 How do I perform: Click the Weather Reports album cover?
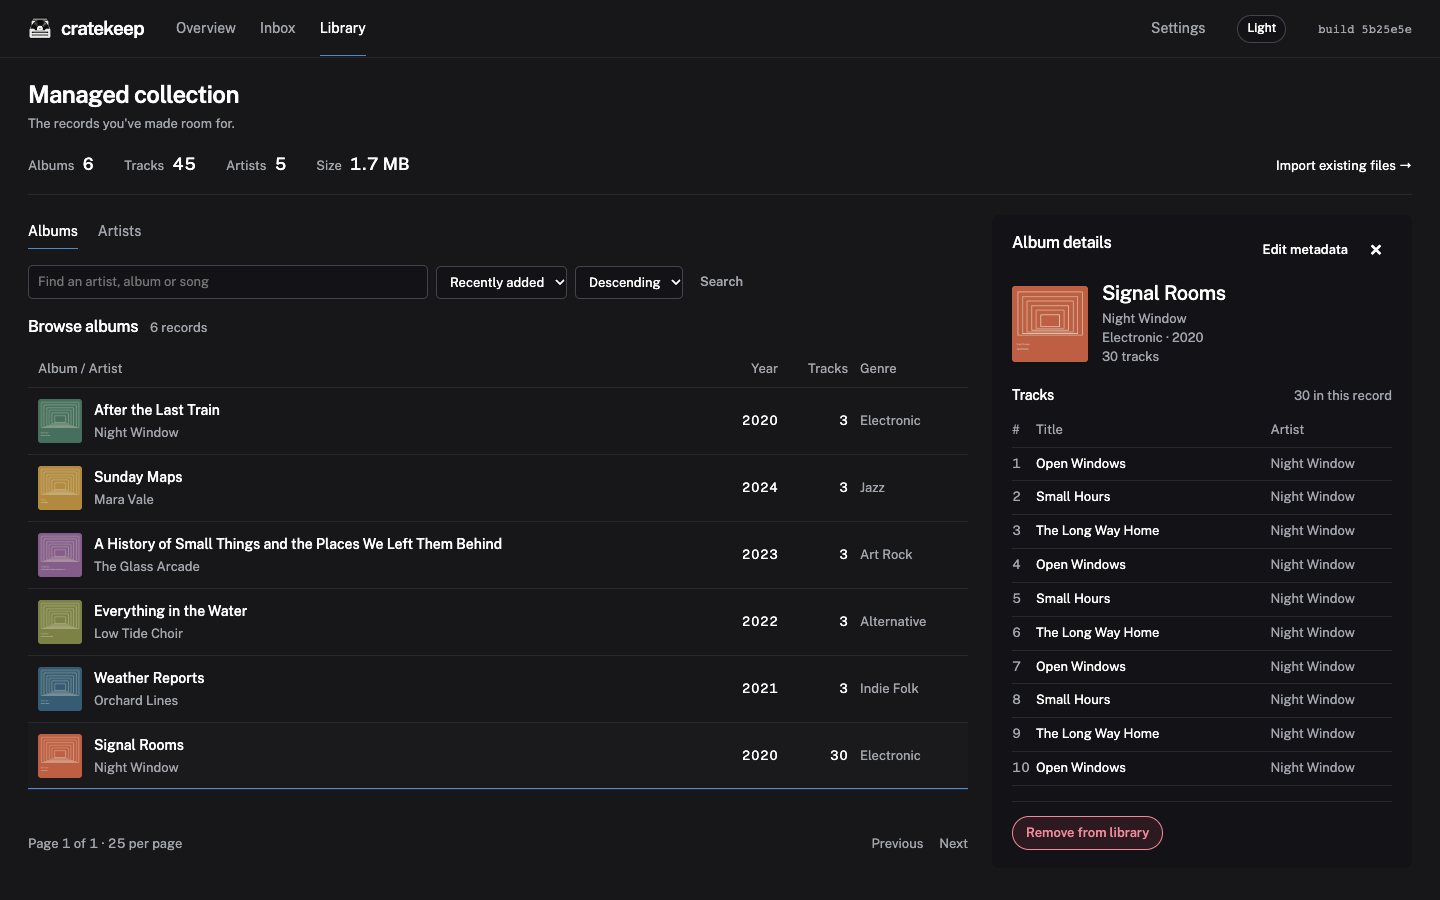coord(60,689)
